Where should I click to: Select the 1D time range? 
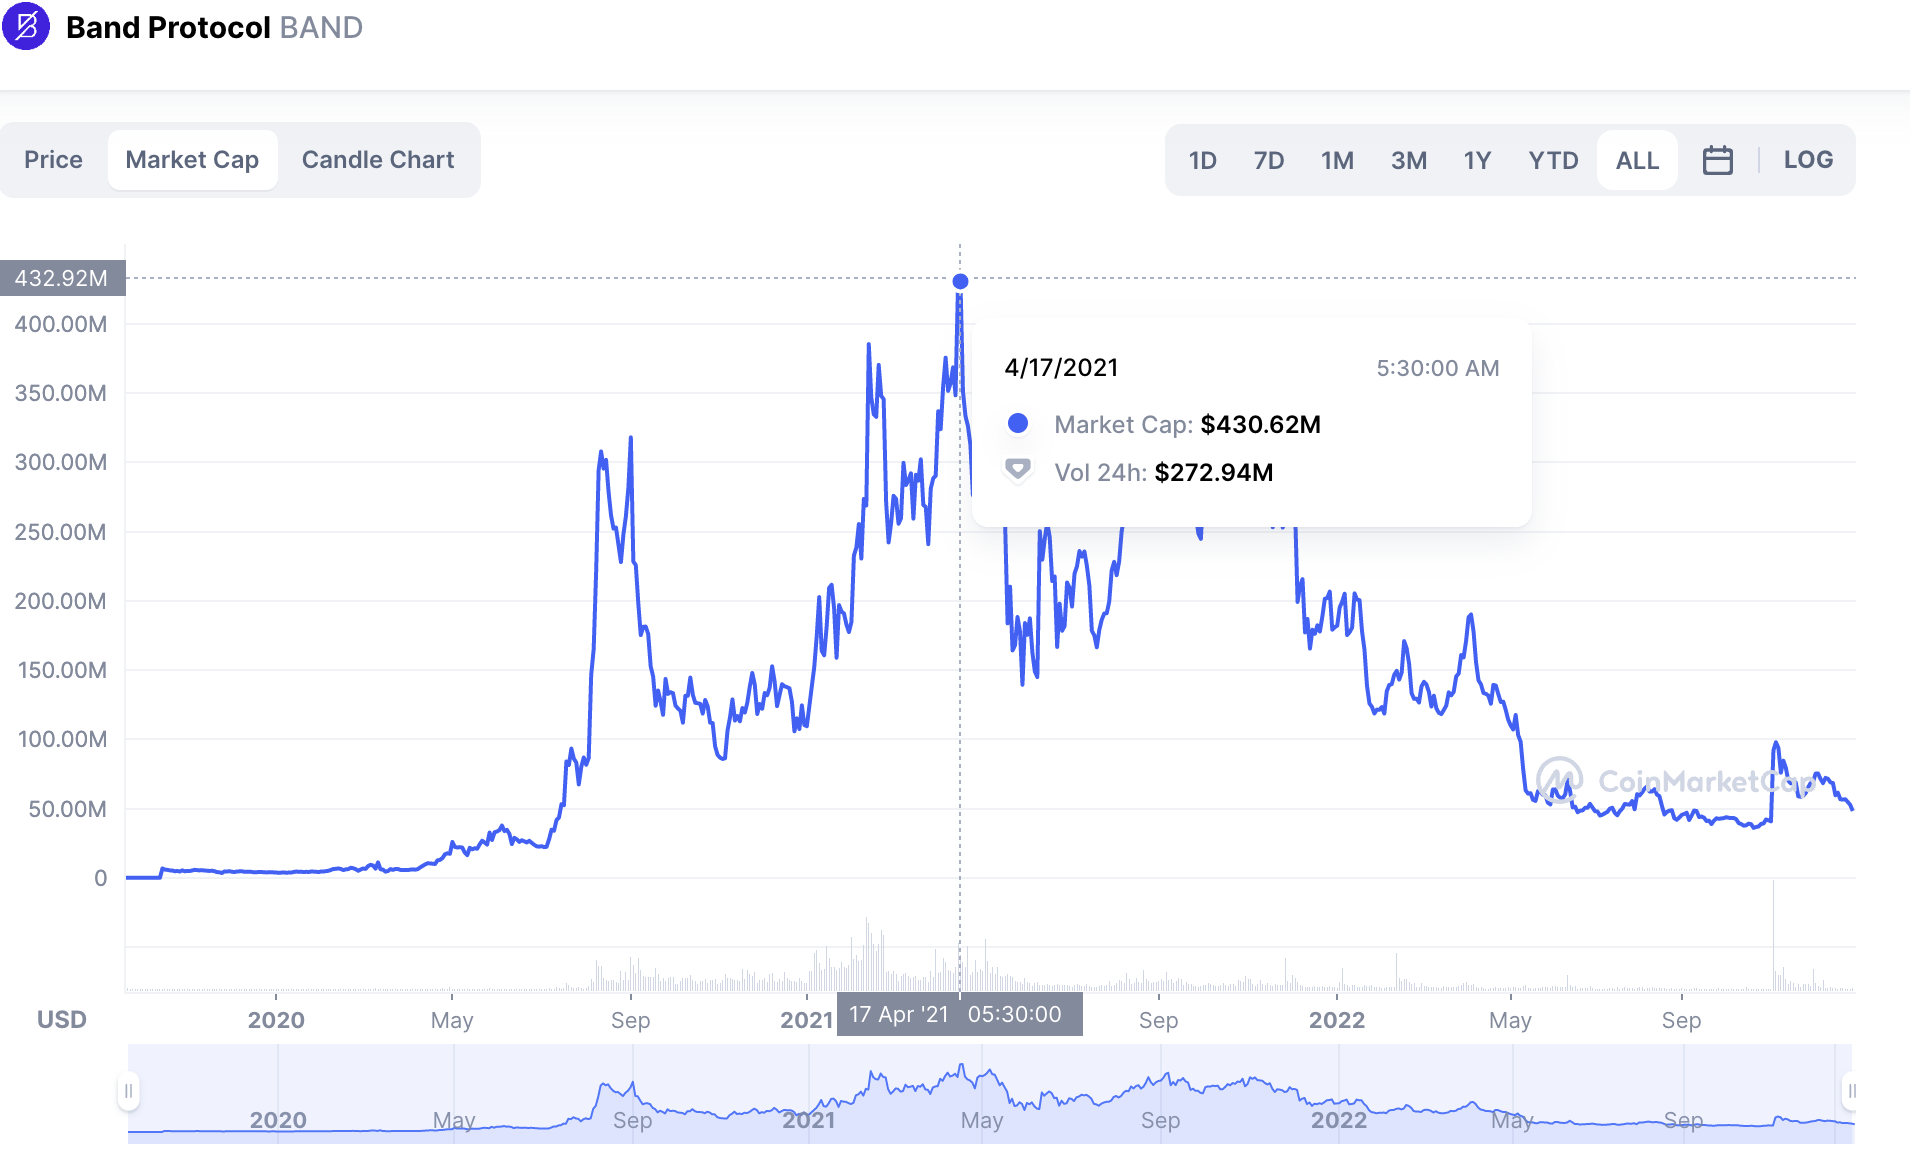click(x=1202, y=159)
